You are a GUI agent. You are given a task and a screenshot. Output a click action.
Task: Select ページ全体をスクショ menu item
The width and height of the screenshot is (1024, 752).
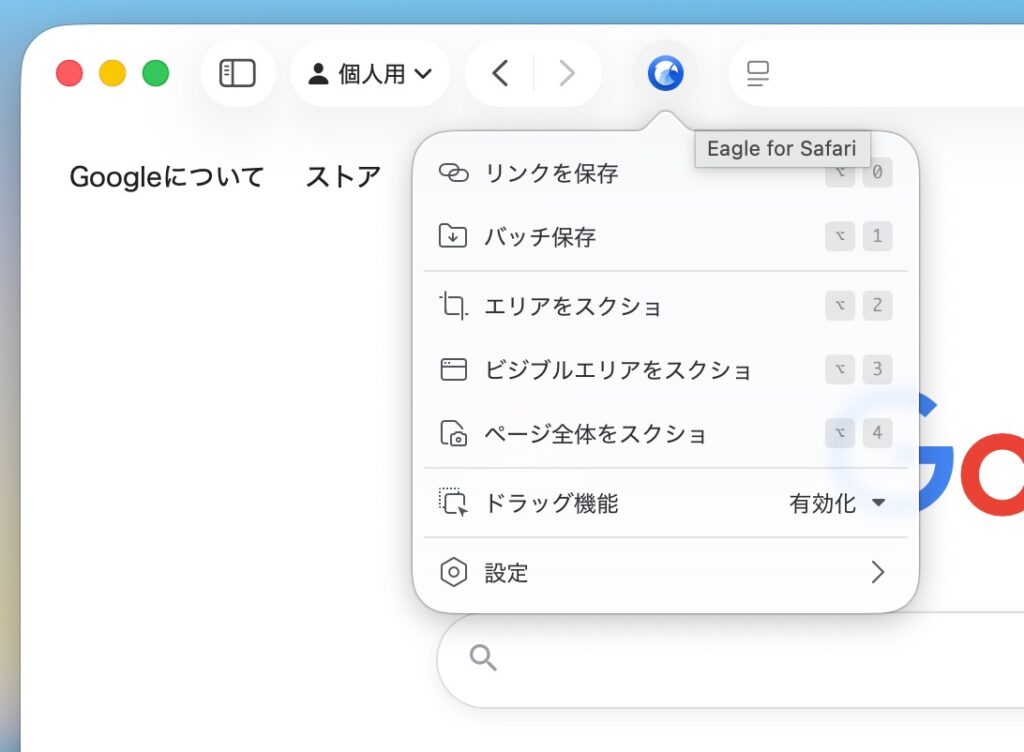[596, 434]
